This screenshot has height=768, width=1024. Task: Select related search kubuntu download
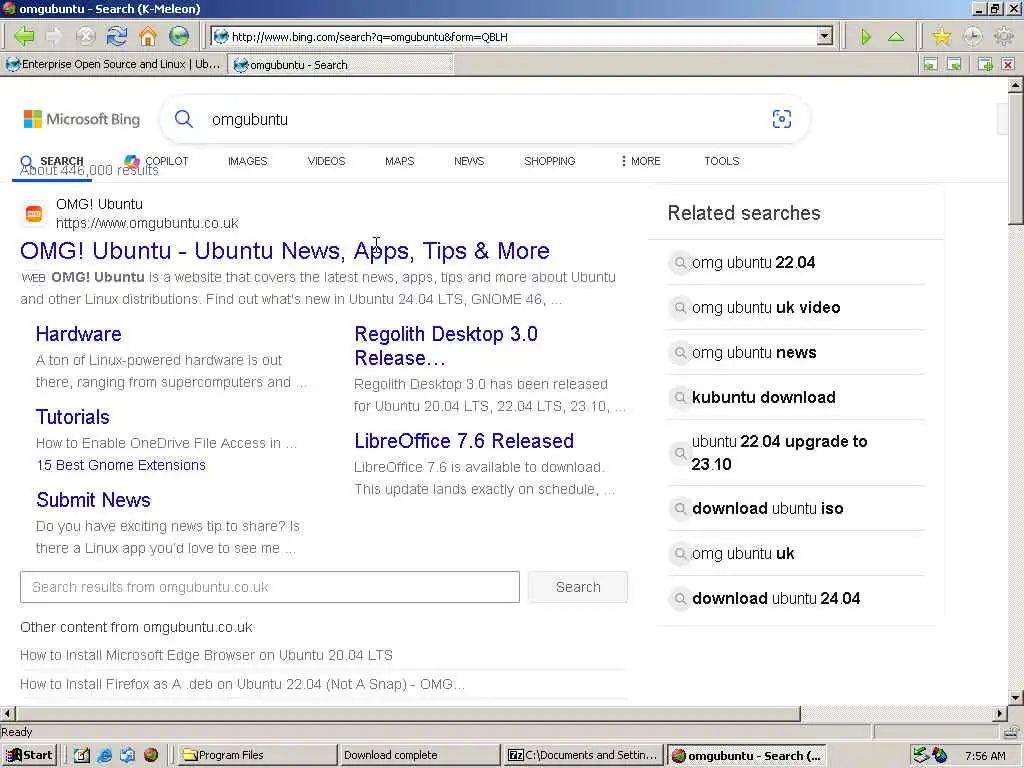[x=763, y=398]
